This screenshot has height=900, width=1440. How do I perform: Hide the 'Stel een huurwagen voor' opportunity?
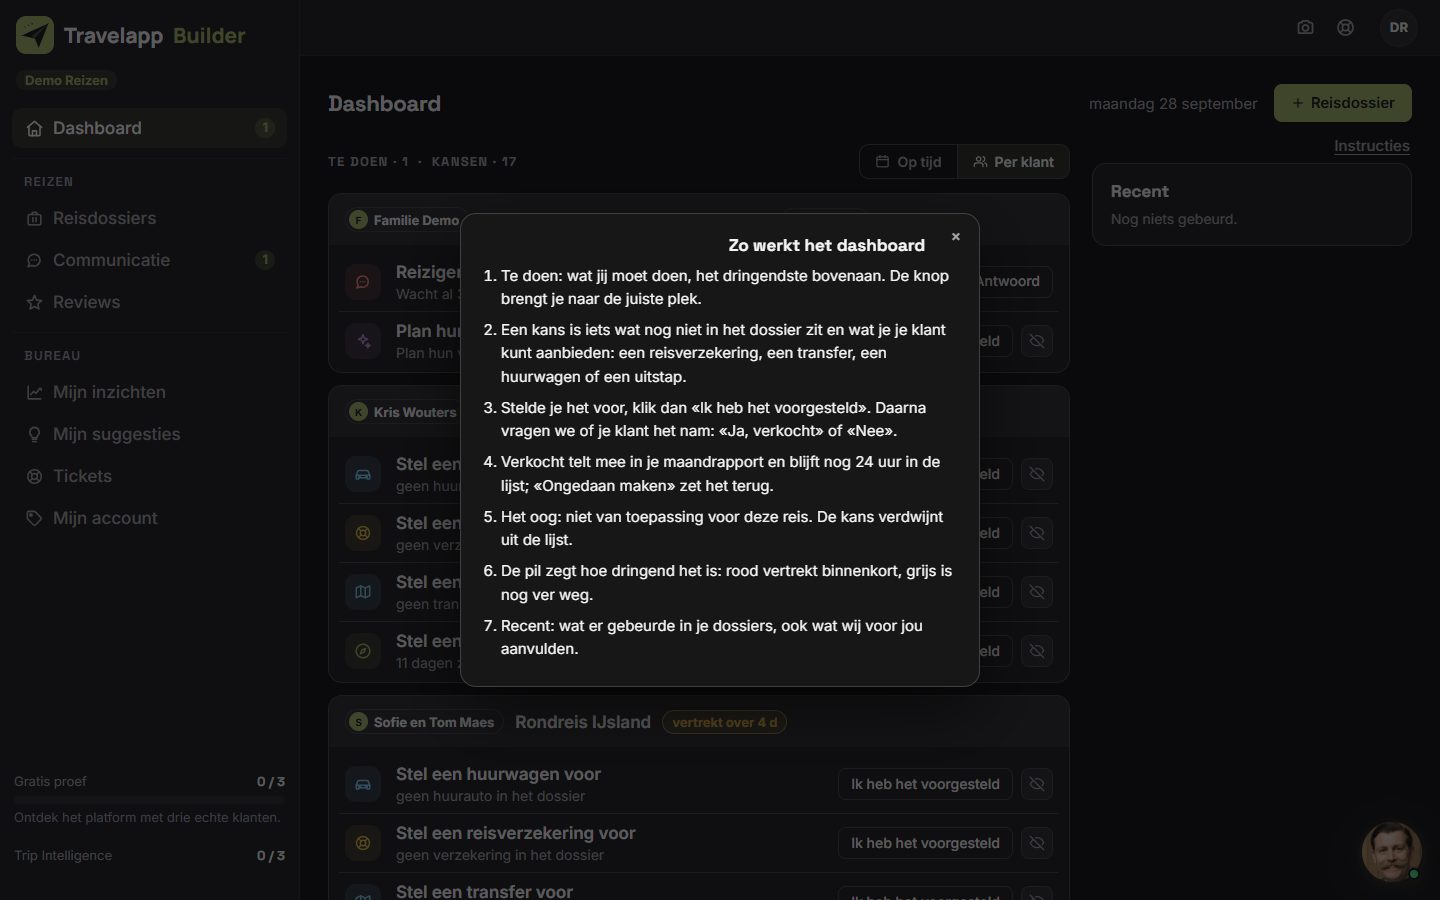point(1037,784)
